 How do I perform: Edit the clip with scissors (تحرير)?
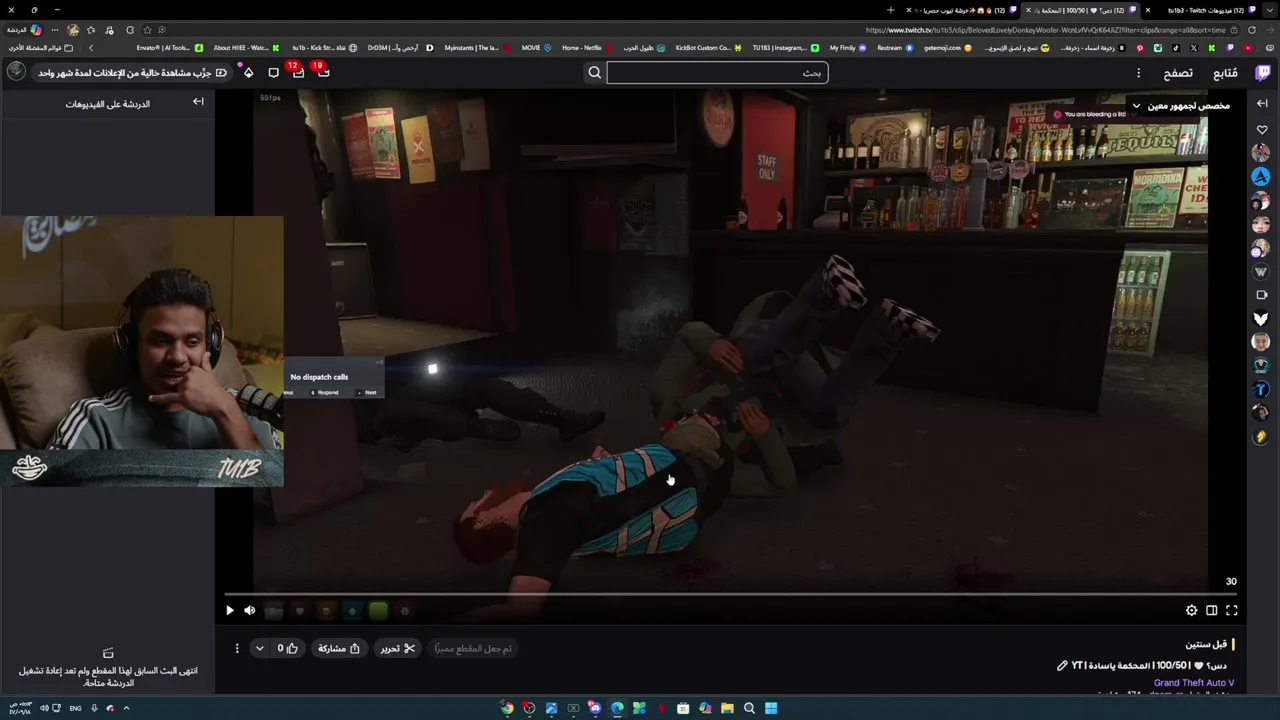coord(397,648)
